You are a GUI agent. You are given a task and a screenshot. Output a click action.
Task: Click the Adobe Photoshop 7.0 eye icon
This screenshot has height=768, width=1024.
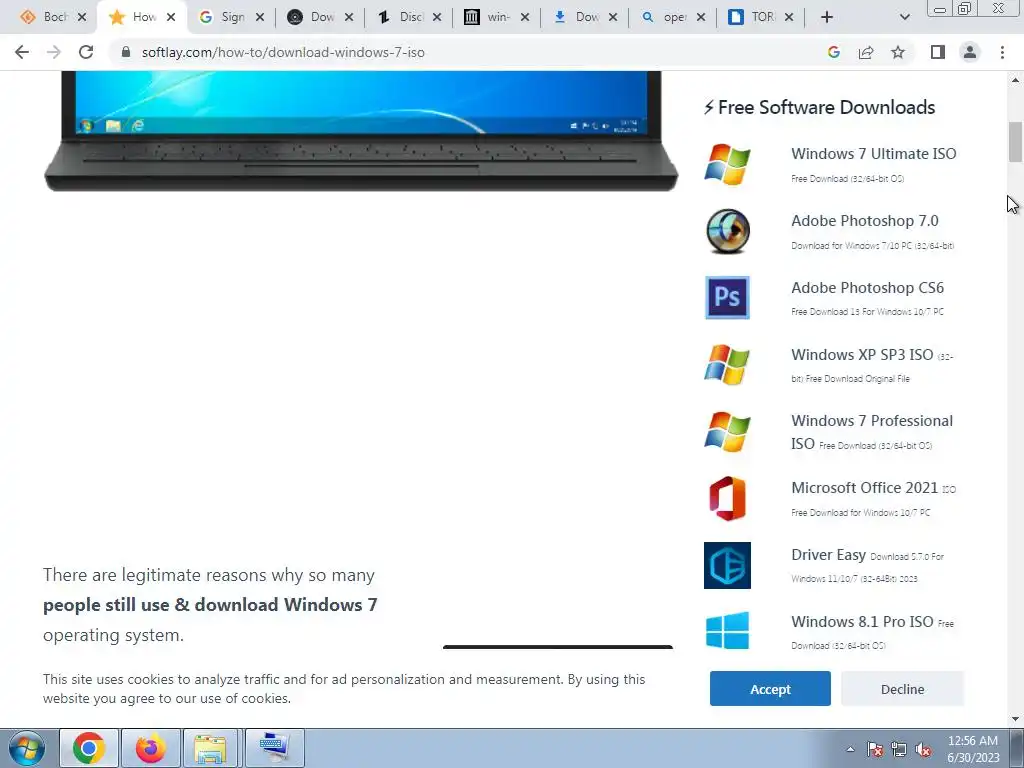[728, 231]
